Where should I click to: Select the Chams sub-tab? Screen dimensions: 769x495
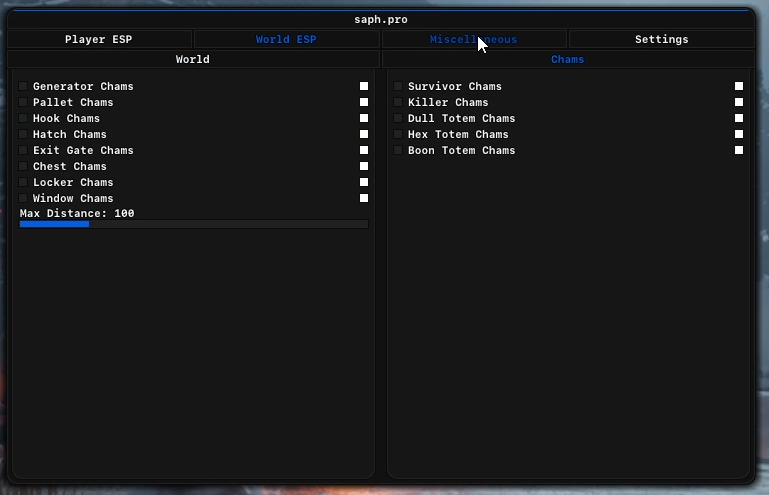tap(568, 59)
